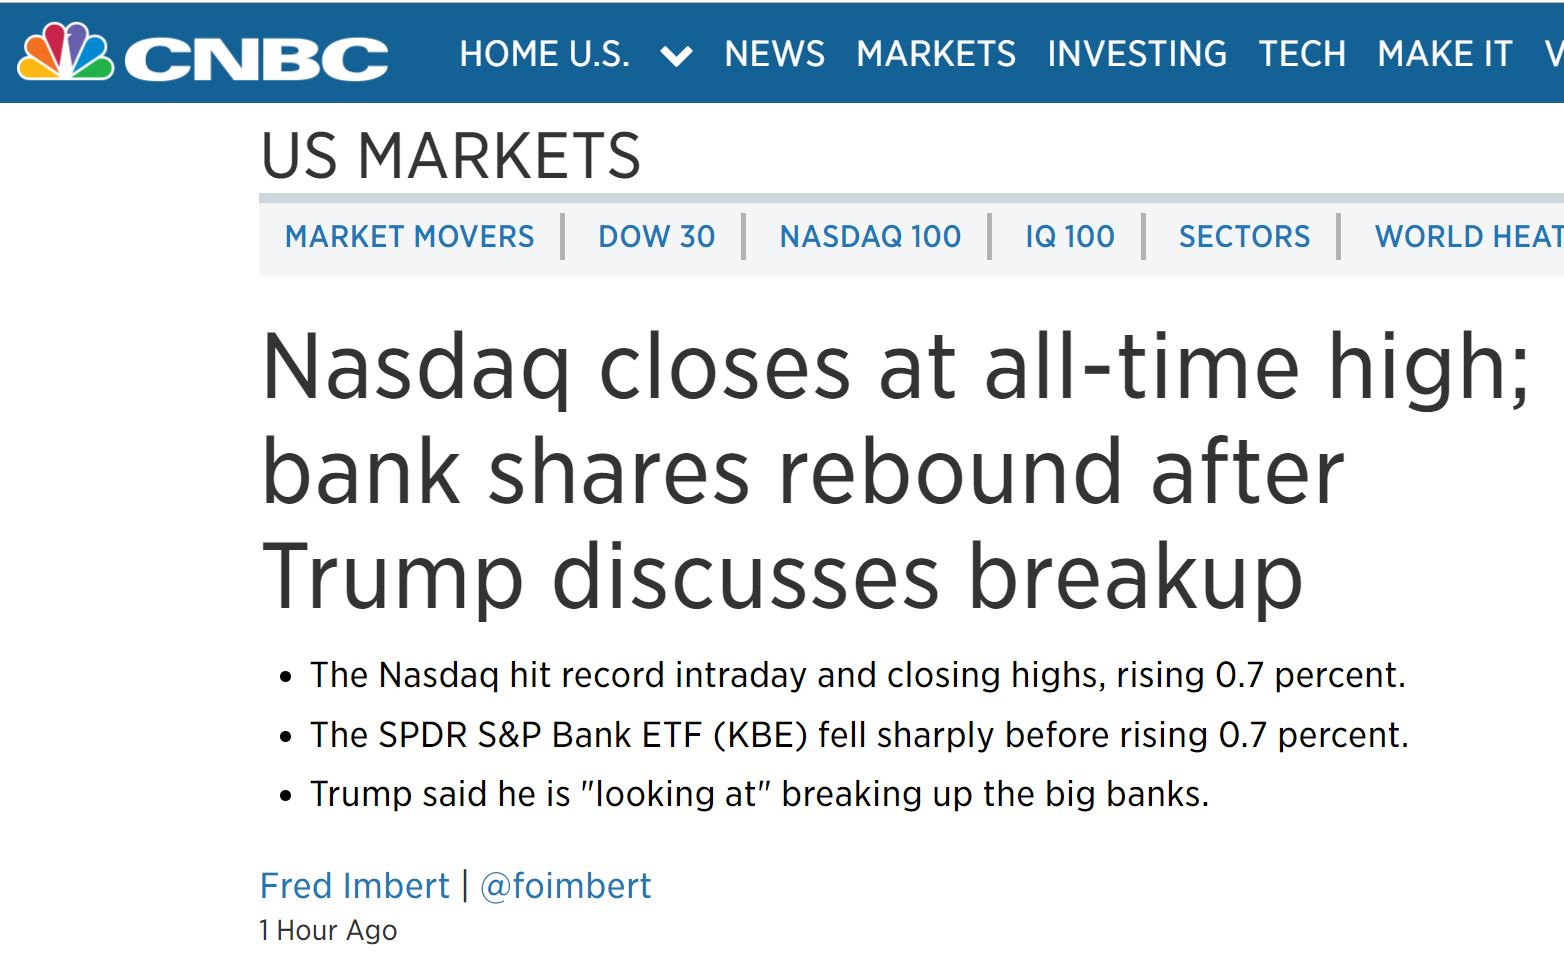The width and height of the screenshot is (1564, 956).
Task: Click the CNBC peacock logo
Action: click(65, 52)
